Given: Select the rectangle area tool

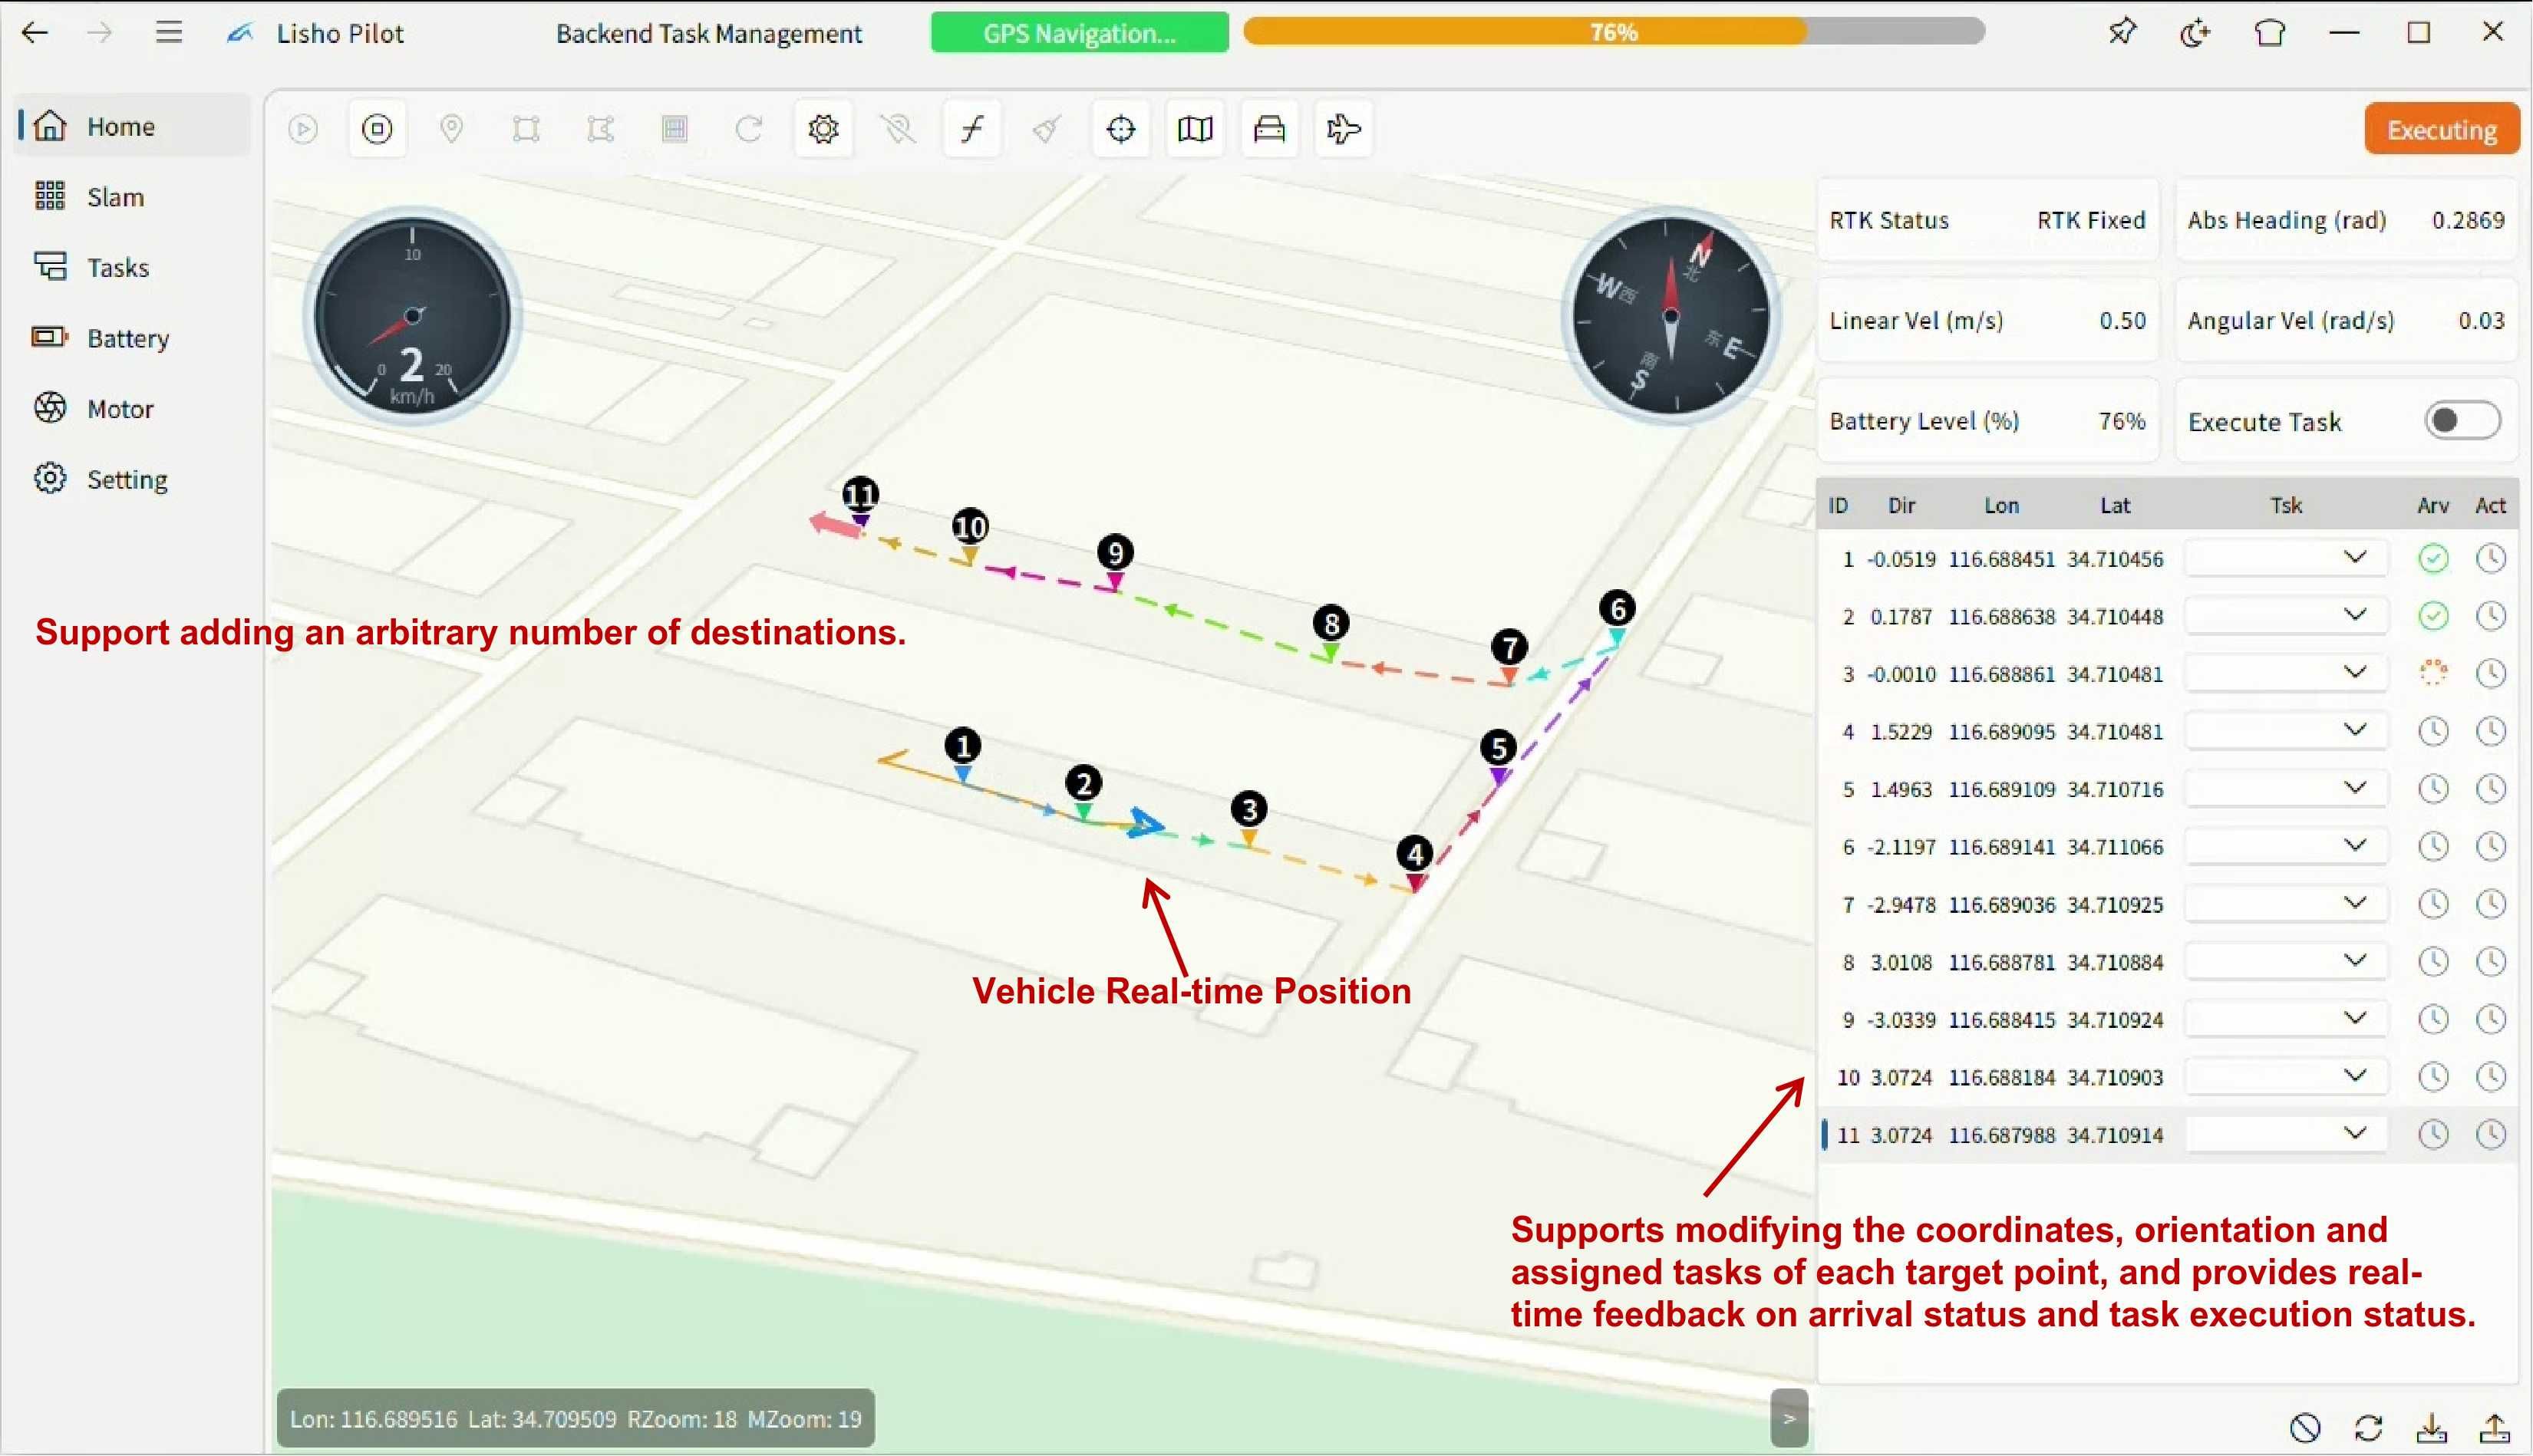Looking at the screenshot, I should pyautogui.click(x=526, y=129).
